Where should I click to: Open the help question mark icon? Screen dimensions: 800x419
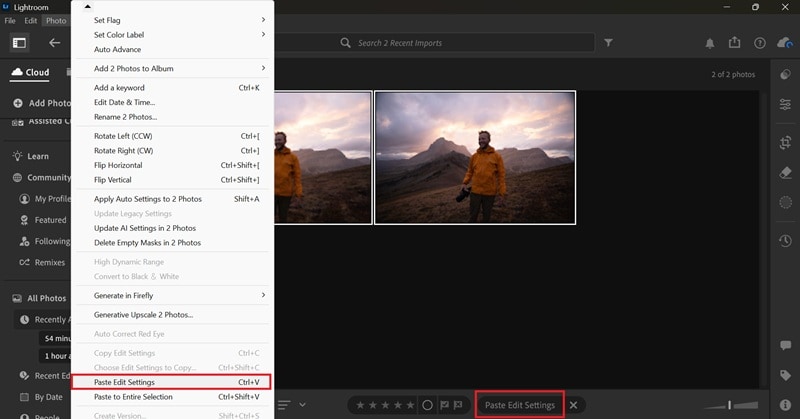click(x=760, y=43)
